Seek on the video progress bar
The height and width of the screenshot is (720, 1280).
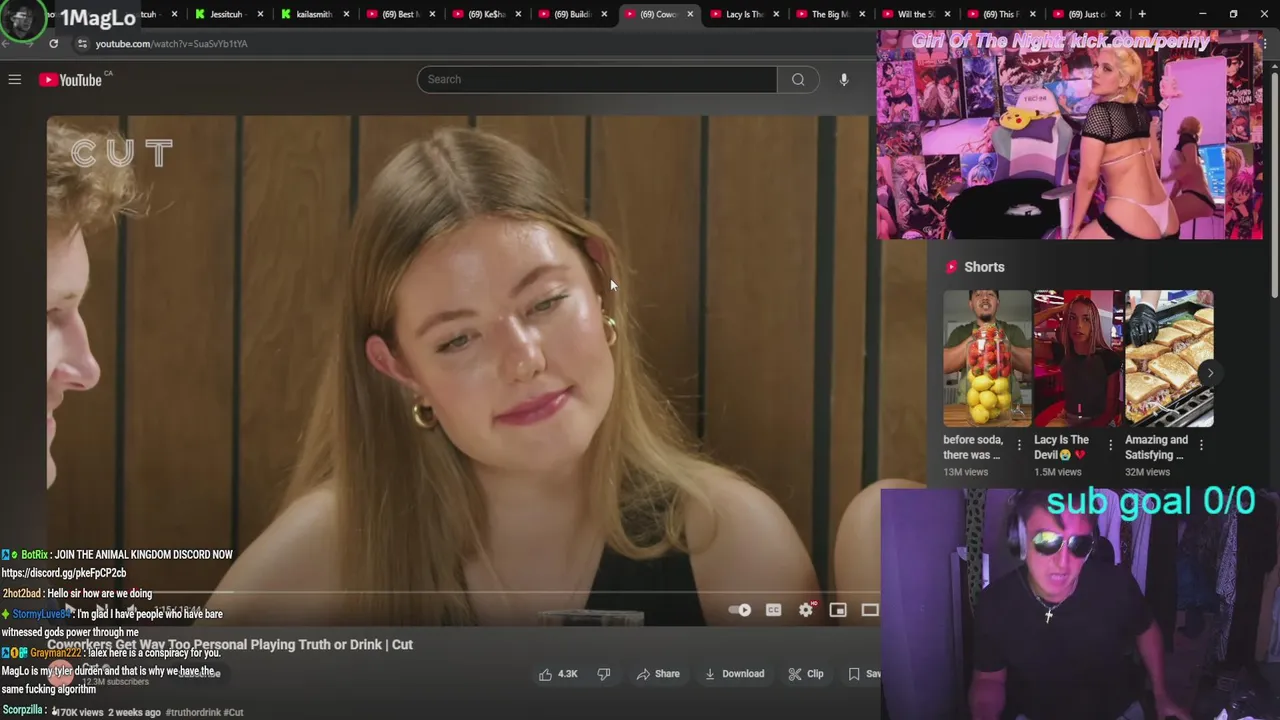[x=462, y=593]
